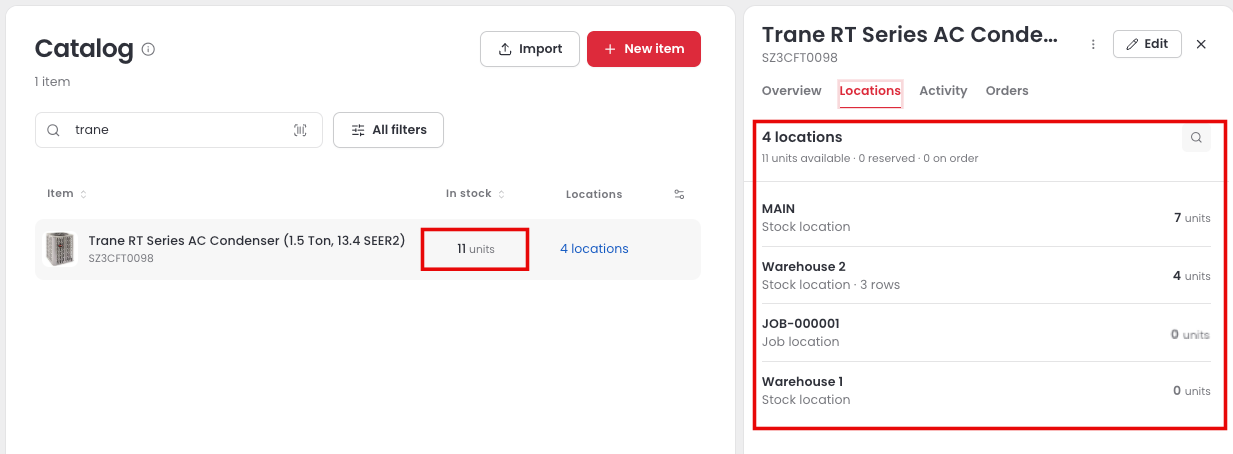Image resolution: width=1233 pixels, height=454 pixels.
Task: Select Trane RT Series AC Condenser row name
Action: pos(247,241)
